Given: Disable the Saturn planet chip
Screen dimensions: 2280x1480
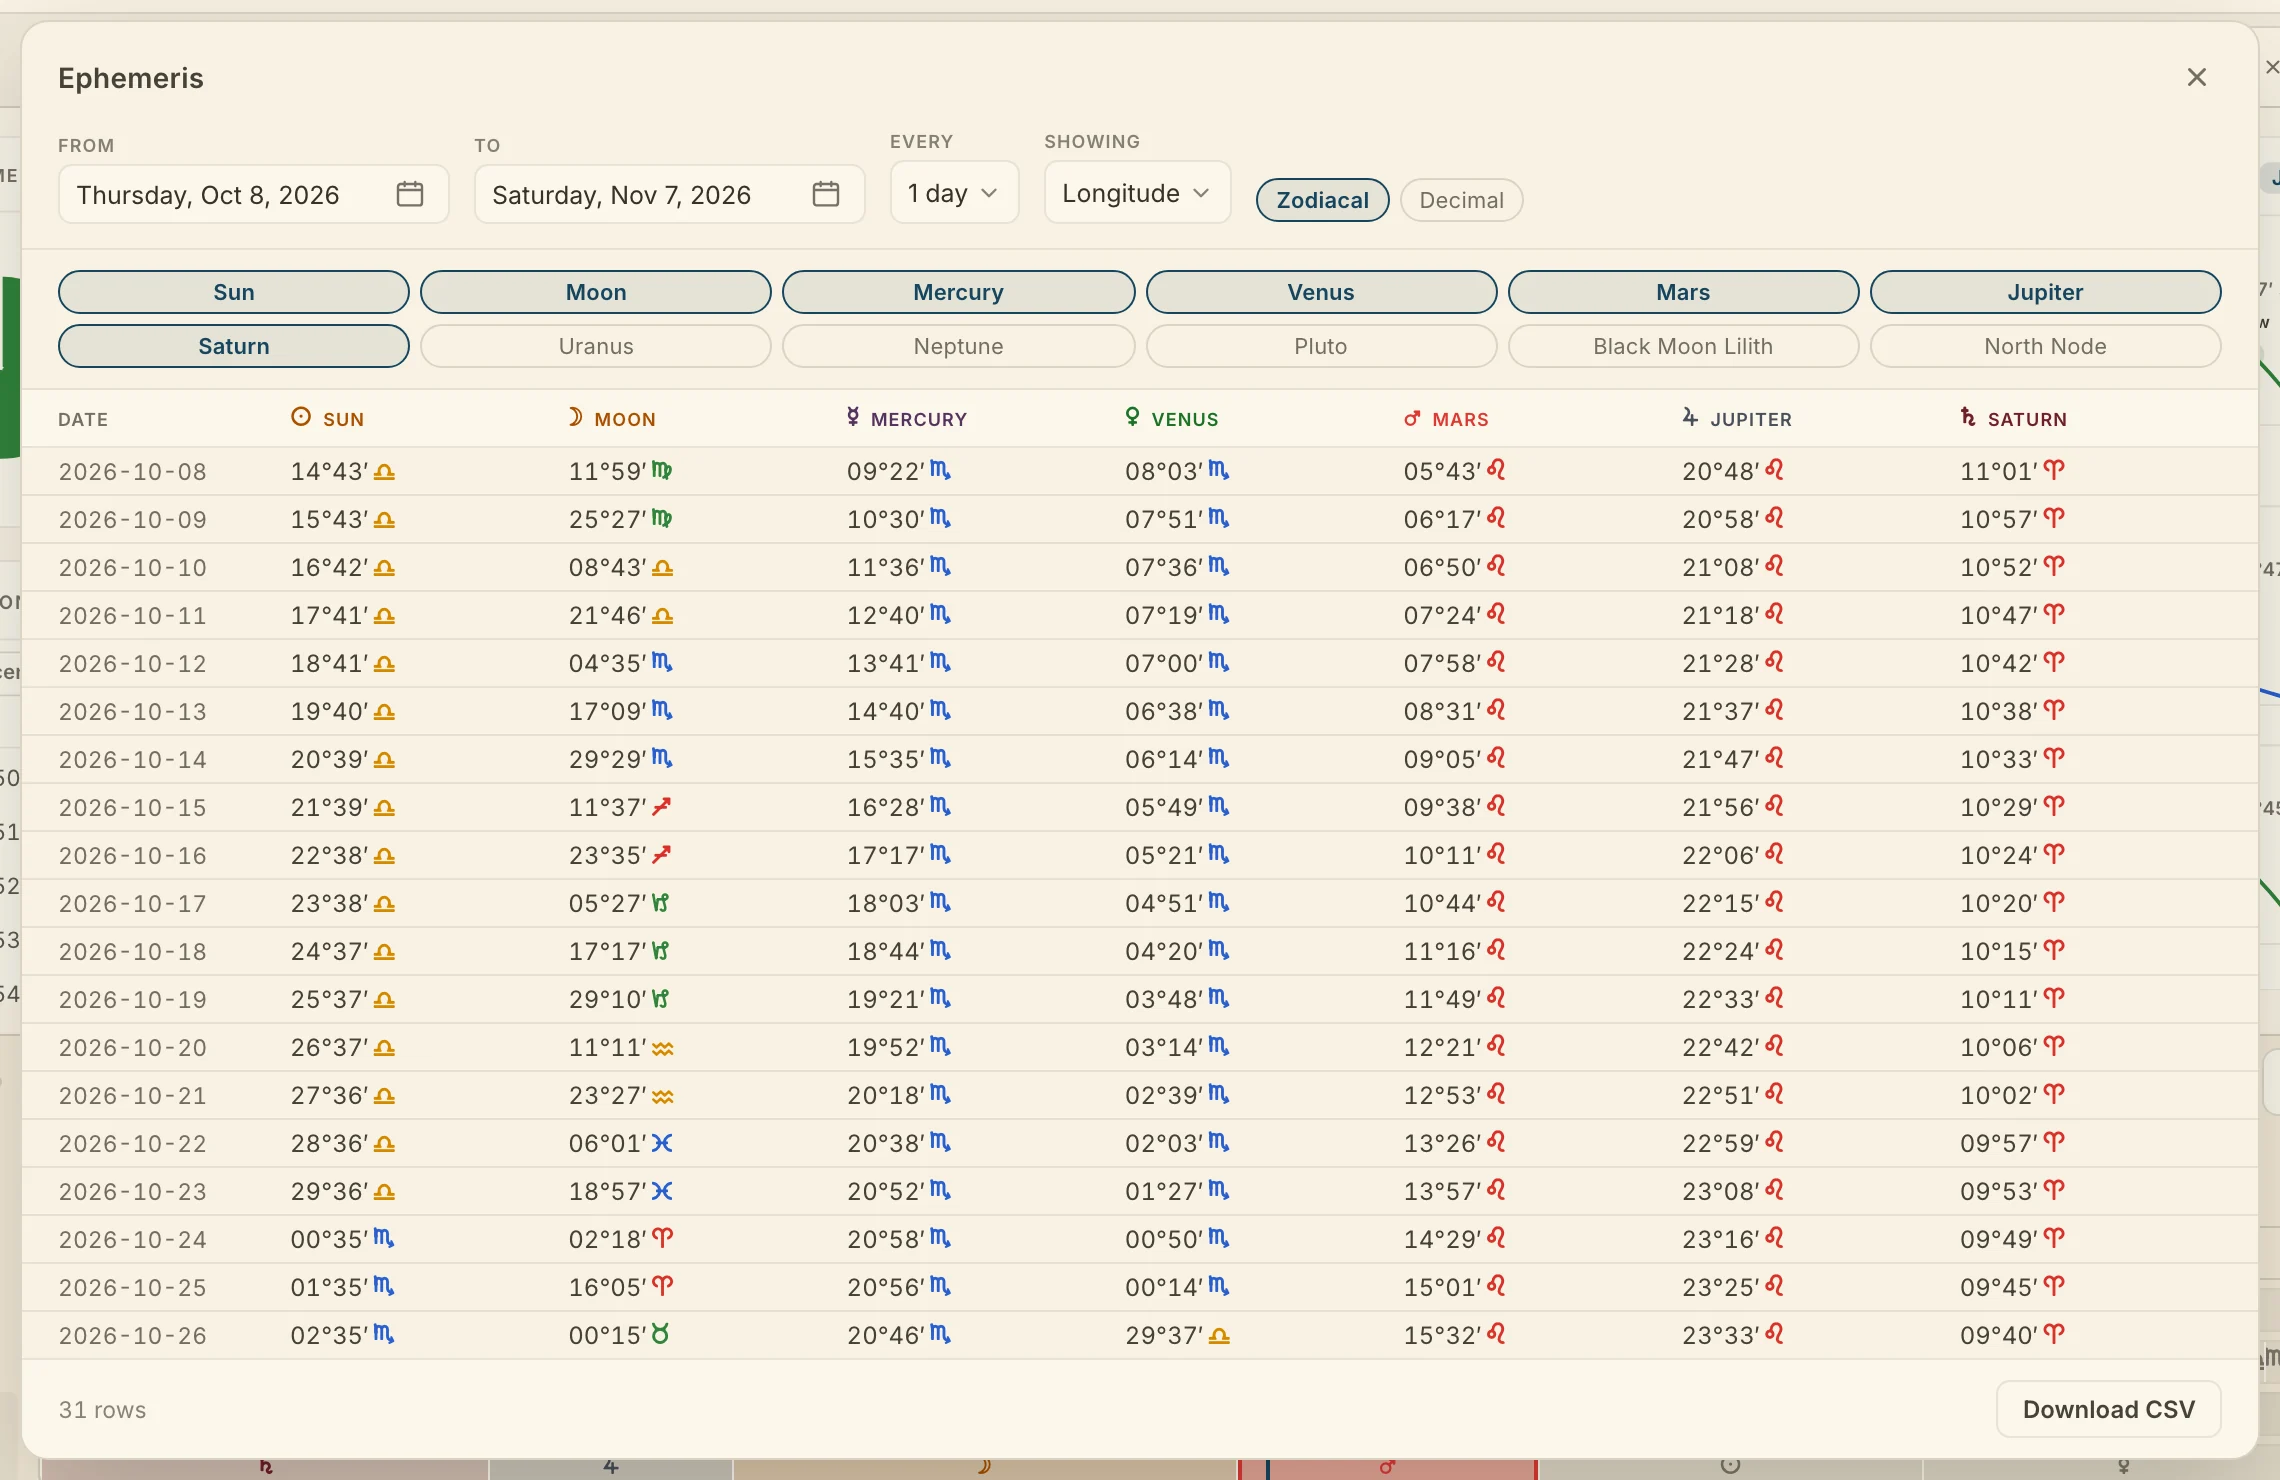Looking at the screenshot, I should click(234, 346).
